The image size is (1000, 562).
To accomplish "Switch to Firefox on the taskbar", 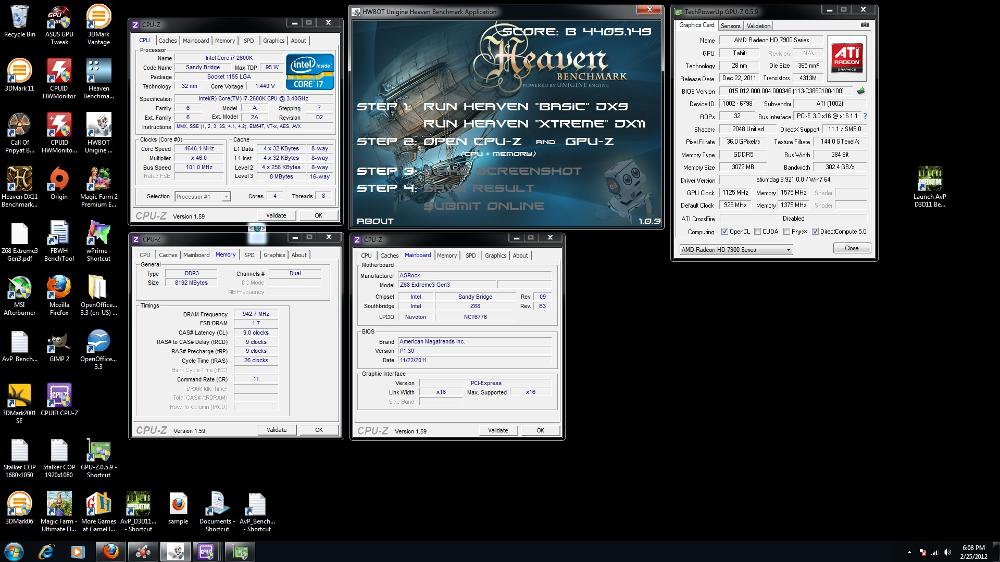I will [x=111, y=552].
